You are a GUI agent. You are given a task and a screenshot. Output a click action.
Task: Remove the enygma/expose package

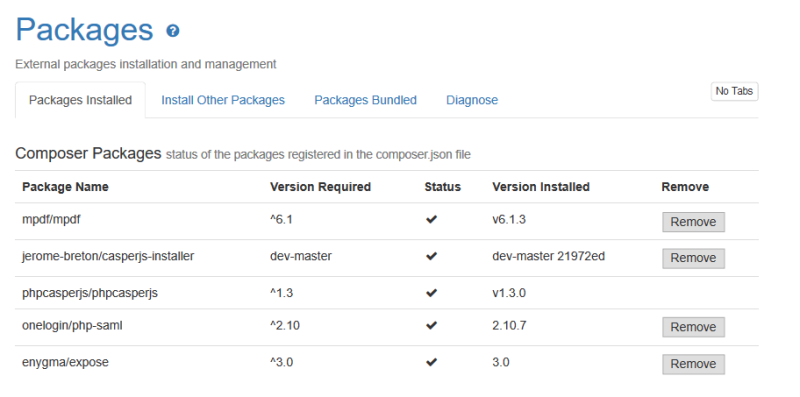point(693,364)
